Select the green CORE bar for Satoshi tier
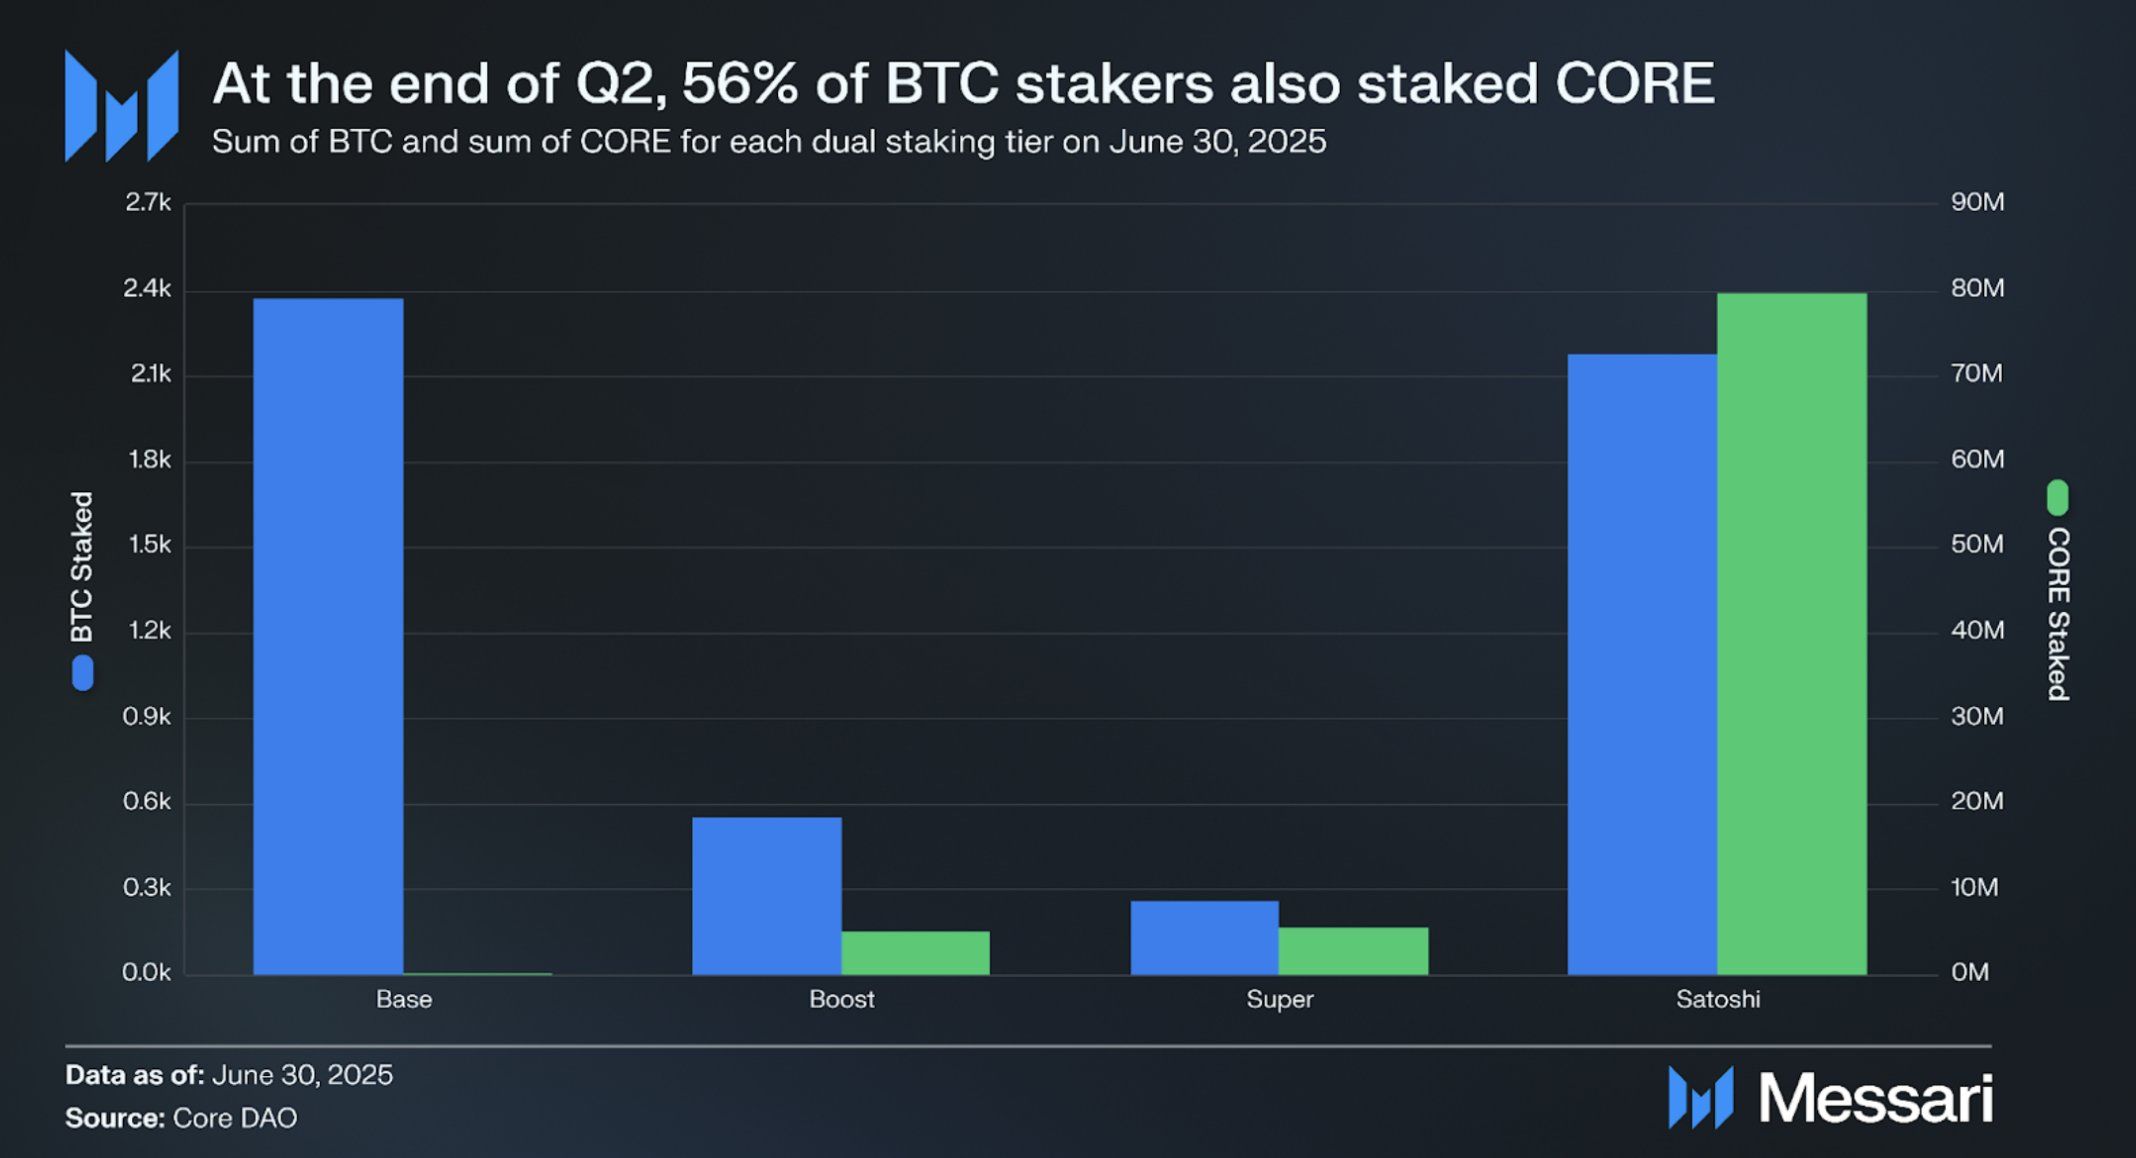Viewport: 2136px width, 1158px height. click(x=1791, y=633)
